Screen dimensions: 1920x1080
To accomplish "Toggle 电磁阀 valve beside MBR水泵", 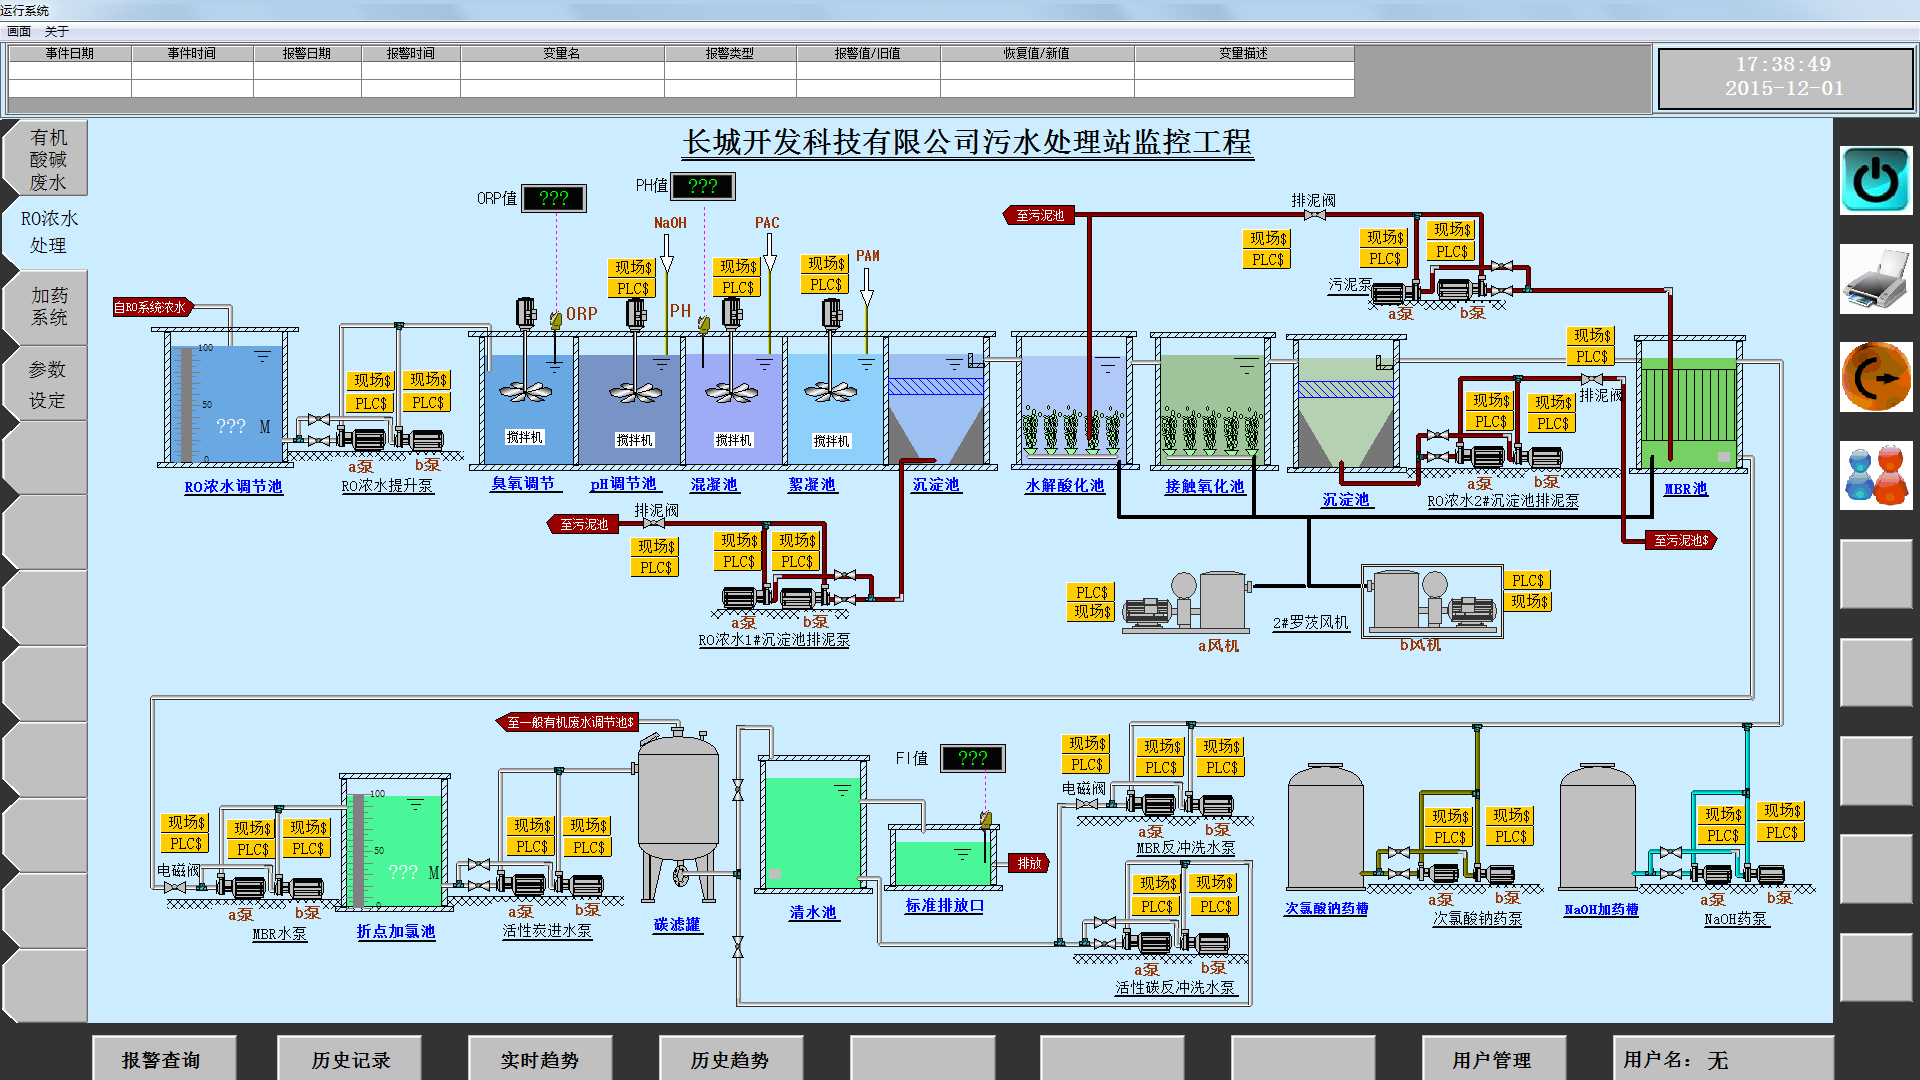I will coord(176,887).
